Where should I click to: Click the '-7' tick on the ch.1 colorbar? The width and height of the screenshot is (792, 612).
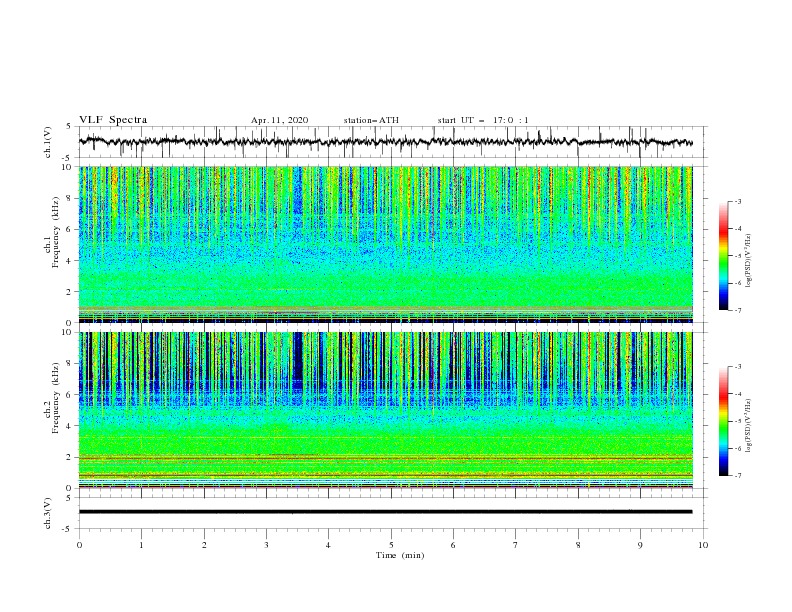click(x=738, y=310)
